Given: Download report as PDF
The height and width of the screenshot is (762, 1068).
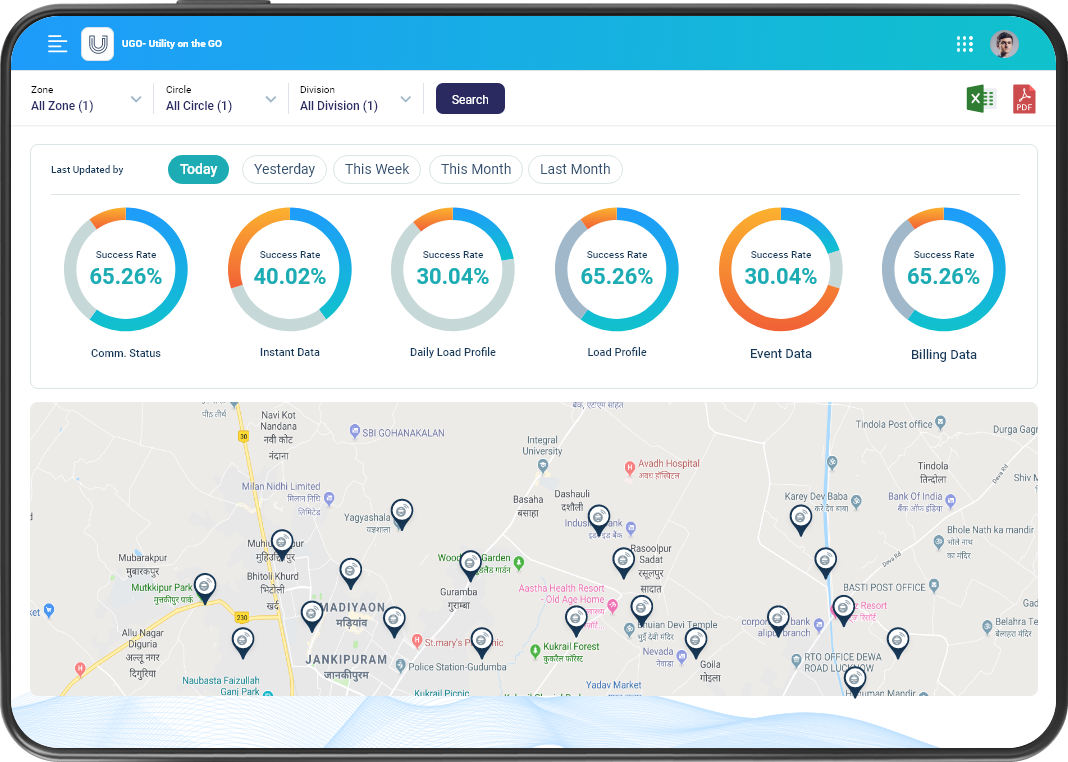Looking at the screenshot, I should tap(1024, 99).
